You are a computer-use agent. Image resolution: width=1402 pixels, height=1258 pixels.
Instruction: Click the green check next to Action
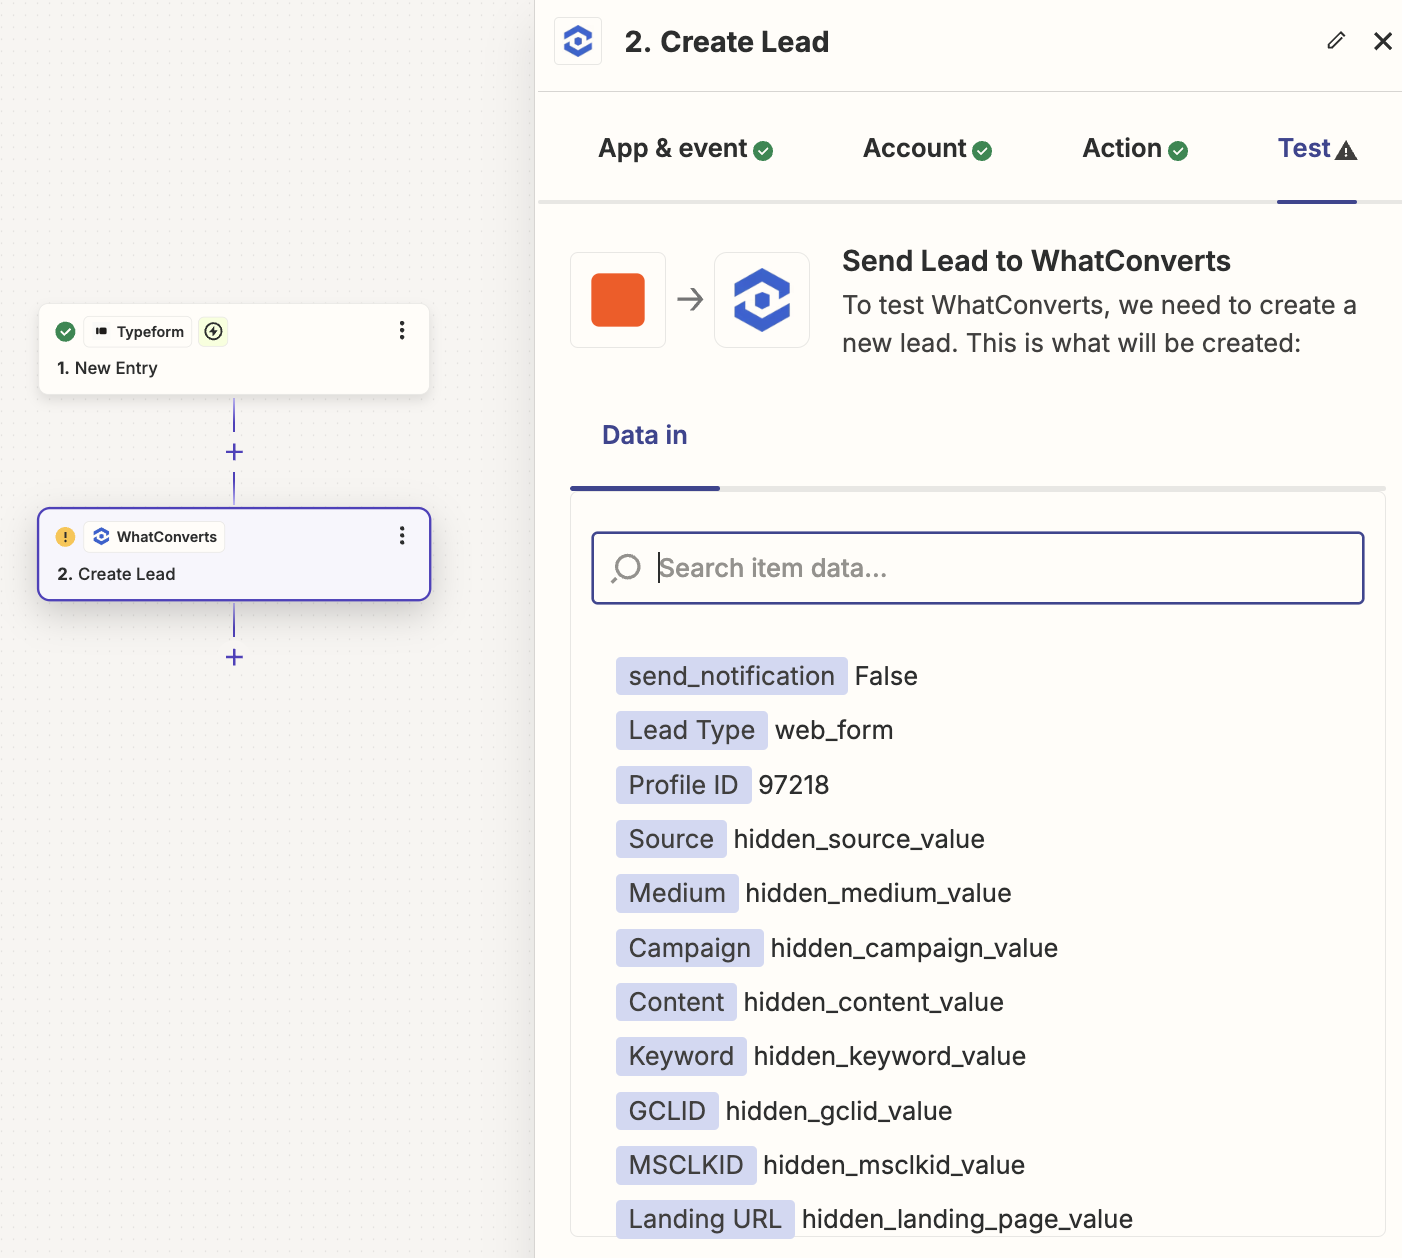1178,151
